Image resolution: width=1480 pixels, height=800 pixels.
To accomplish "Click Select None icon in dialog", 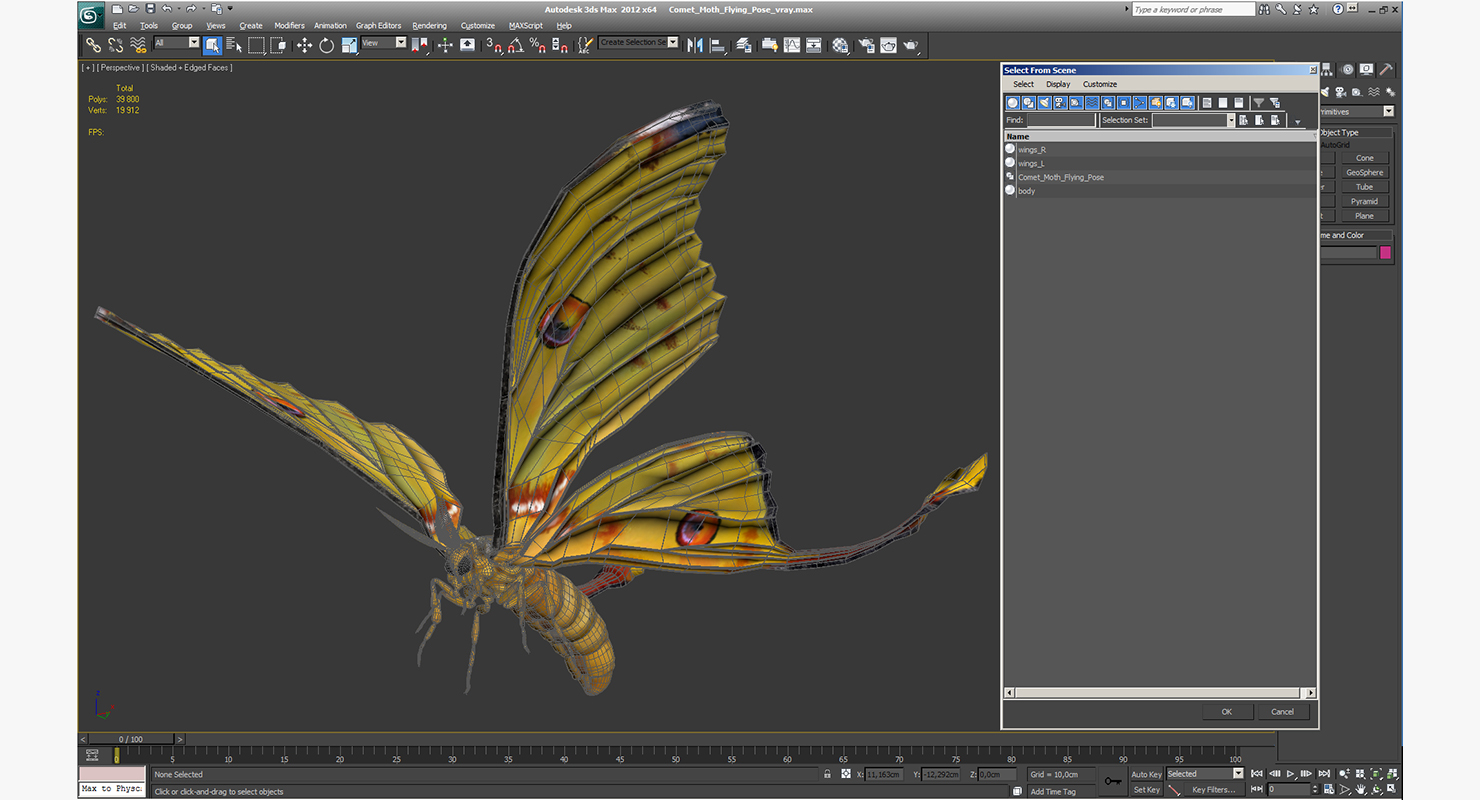I will 1223,102.
